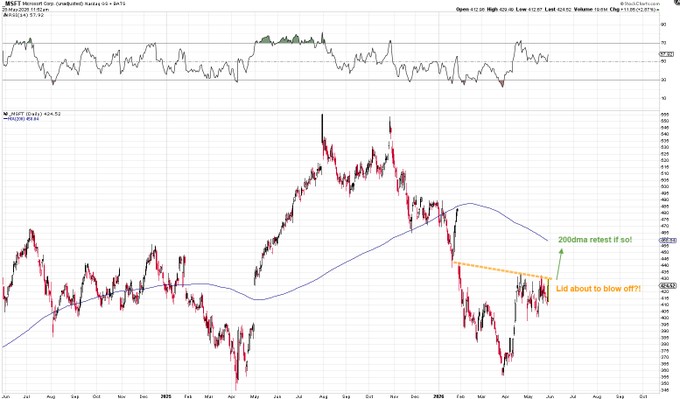Click the _MSFT ticker symbol in the header

(11, 3)
